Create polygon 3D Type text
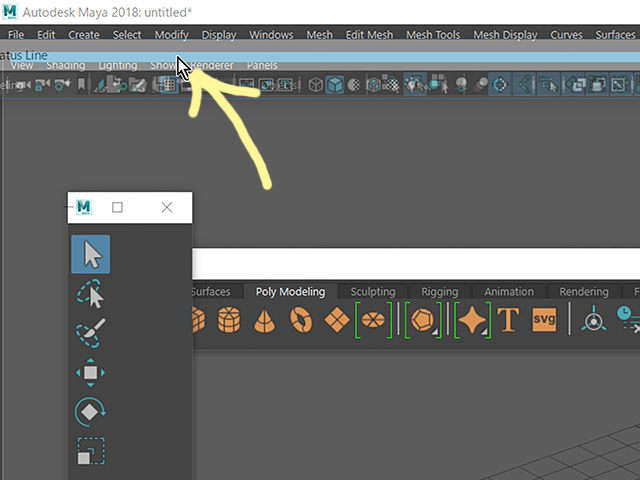The height and width of the screenshot is (480, 640). [x=509, y=320]
